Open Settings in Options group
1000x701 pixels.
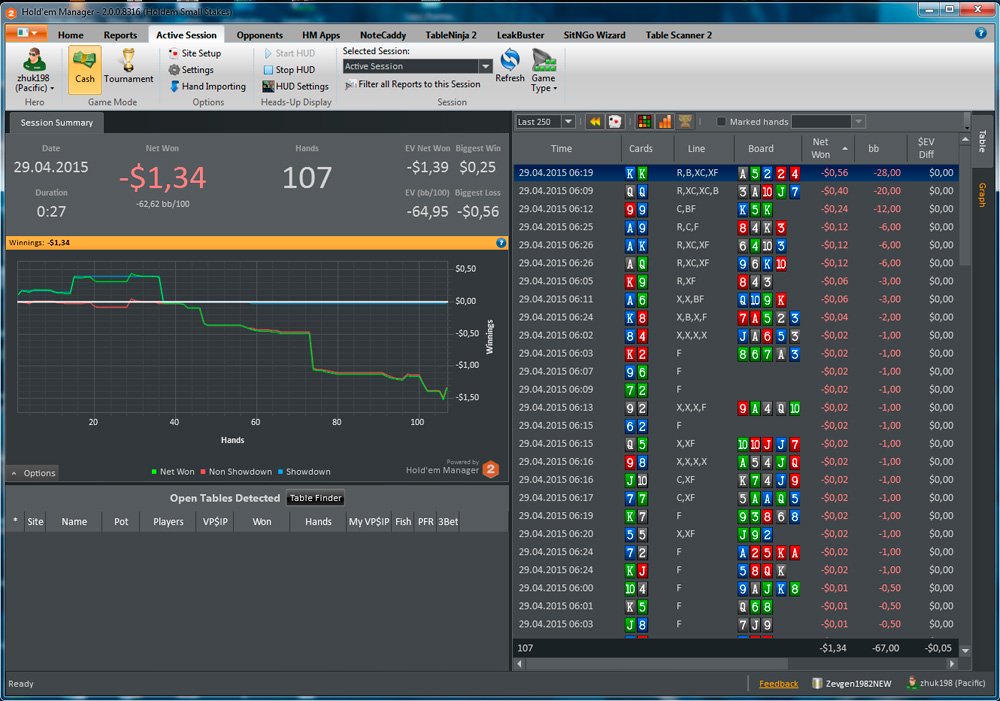pyautogui.click(x=191, y=70)
